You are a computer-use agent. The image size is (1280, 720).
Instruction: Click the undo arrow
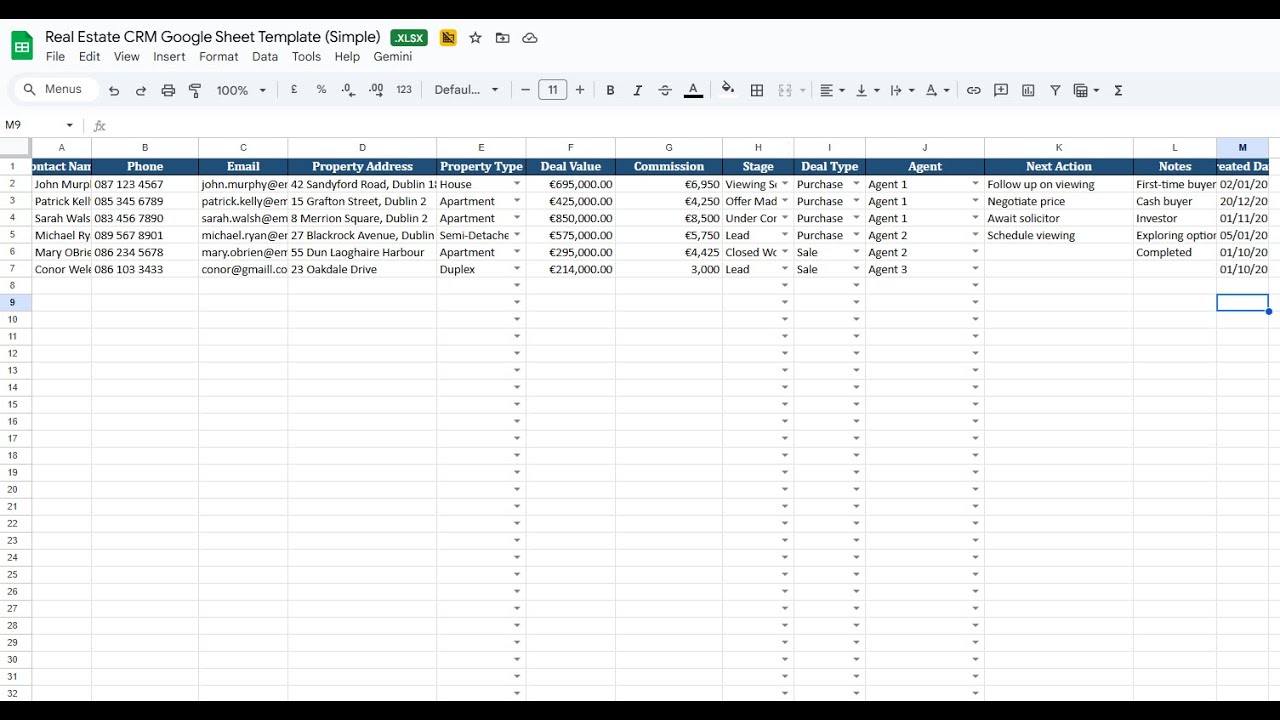(114, 90)
